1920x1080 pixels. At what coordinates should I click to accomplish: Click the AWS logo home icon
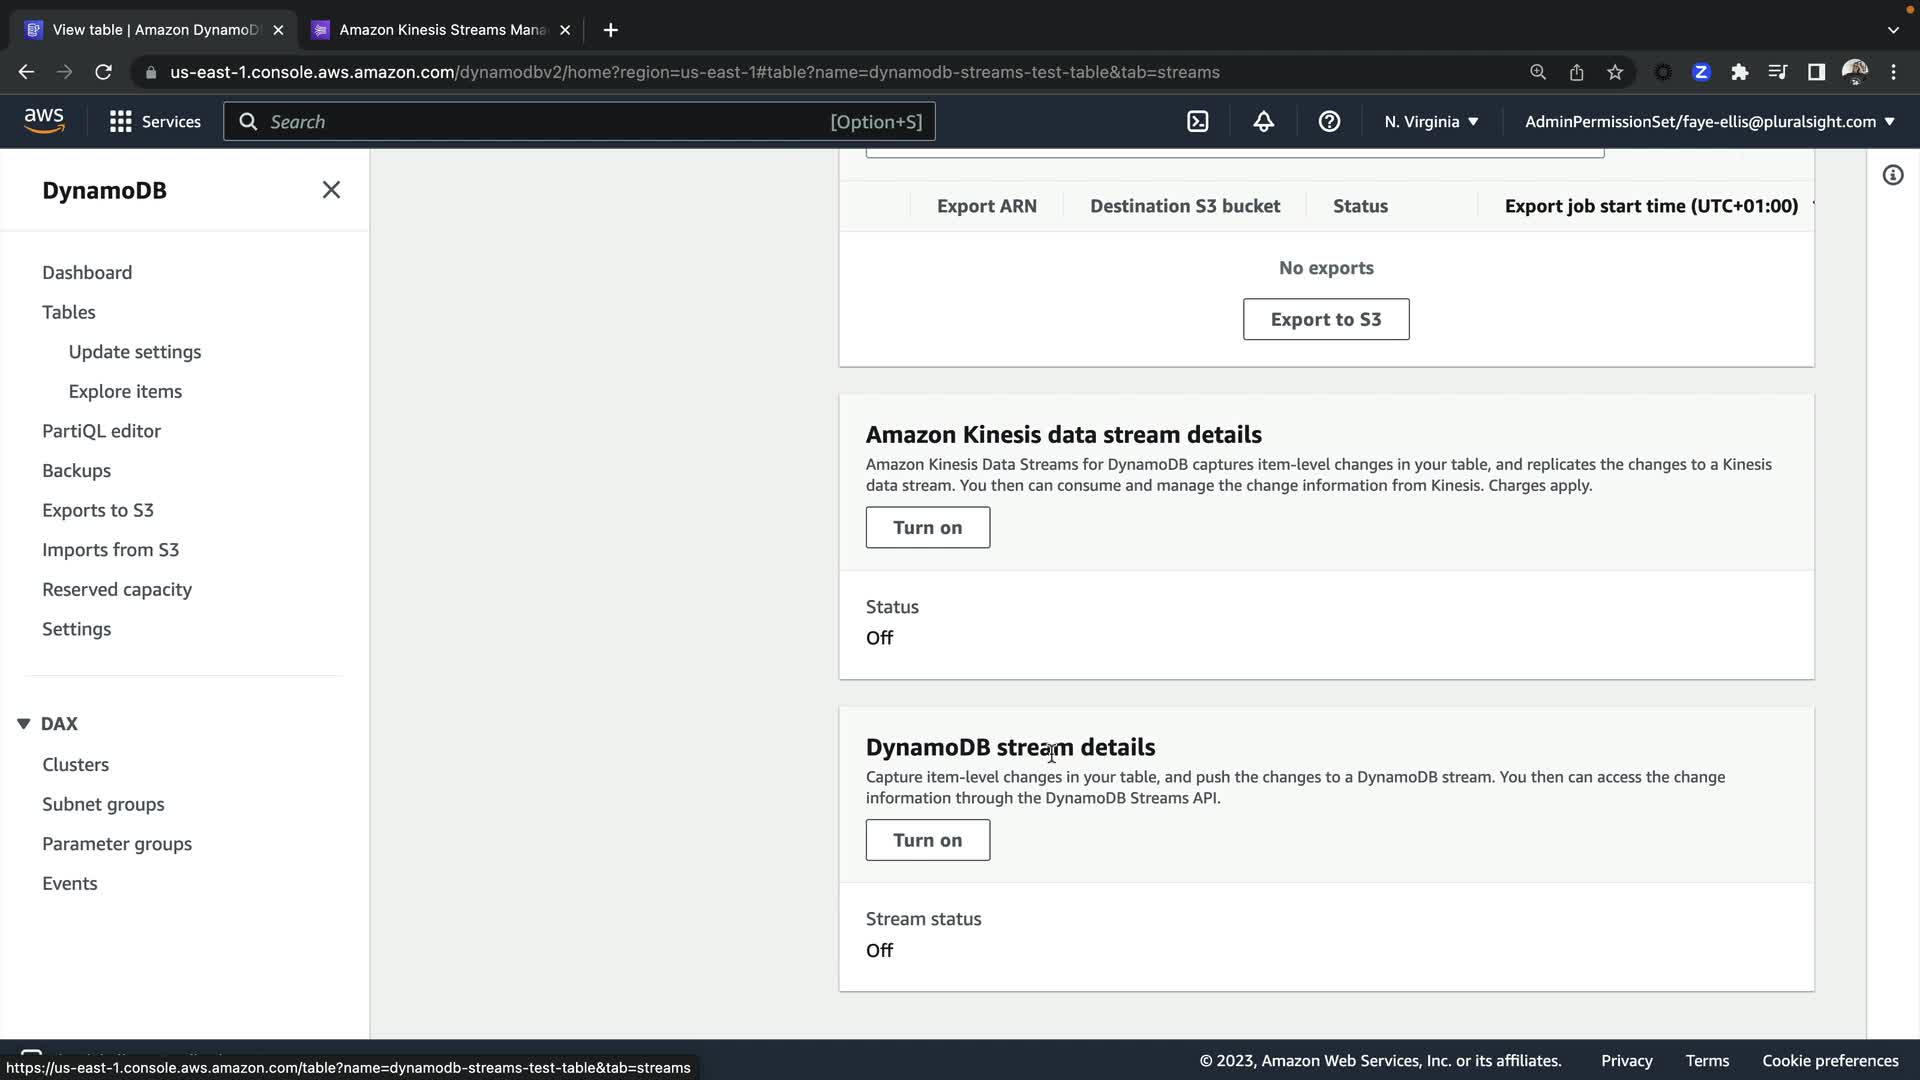44,121
